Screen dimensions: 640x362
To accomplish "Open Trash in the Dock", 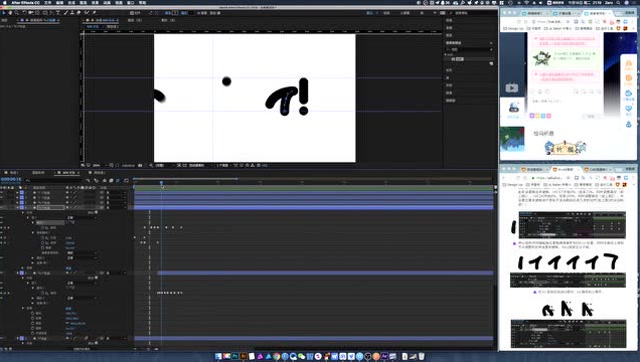I will point(422,356).
